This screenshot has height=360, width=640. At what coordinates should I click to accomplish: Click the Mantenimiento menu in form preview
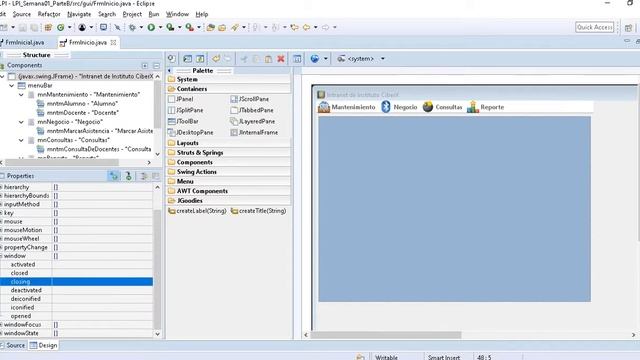(x=347, y=107)
